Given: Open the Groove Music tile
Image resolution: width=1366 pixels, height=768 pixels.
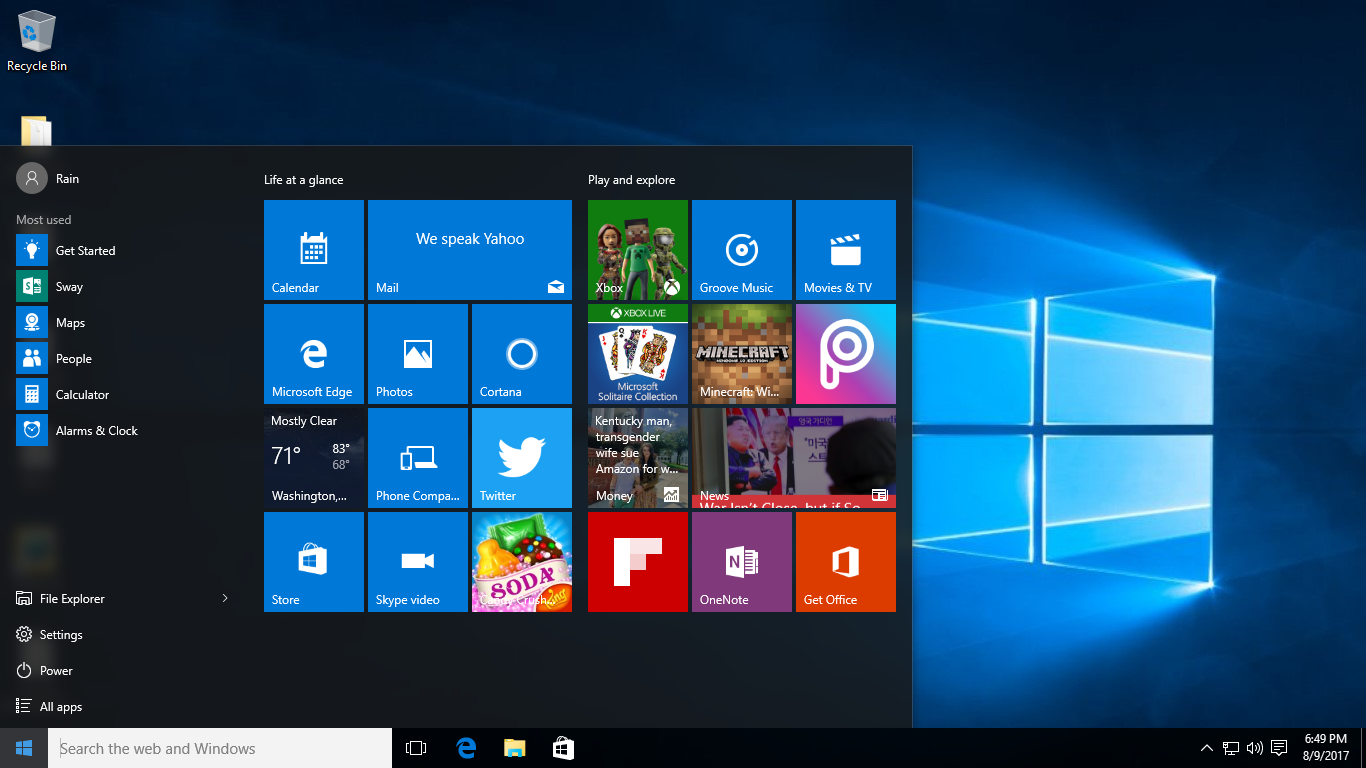Looking at the screenshot, I should [742, 250].
